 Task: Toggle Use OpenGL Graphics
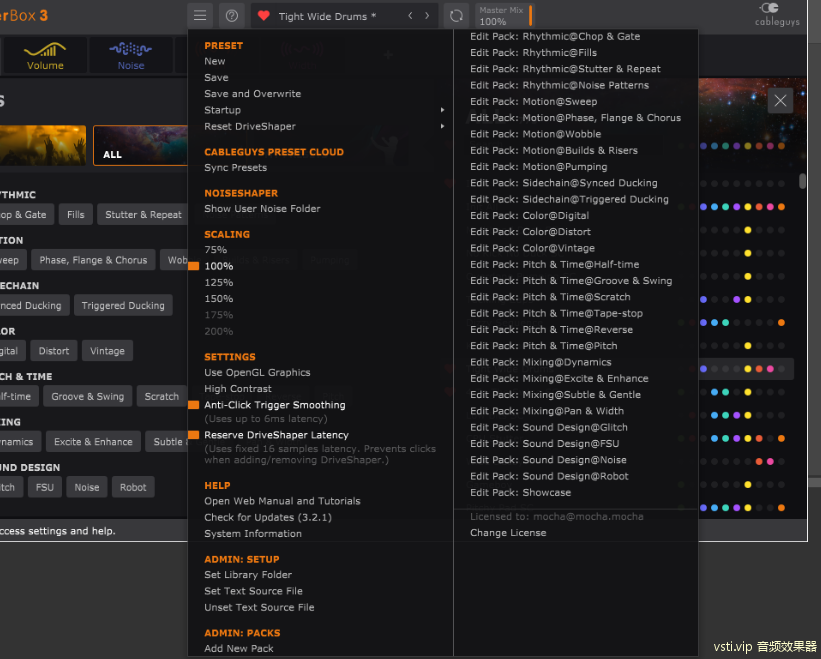(257, 372)
